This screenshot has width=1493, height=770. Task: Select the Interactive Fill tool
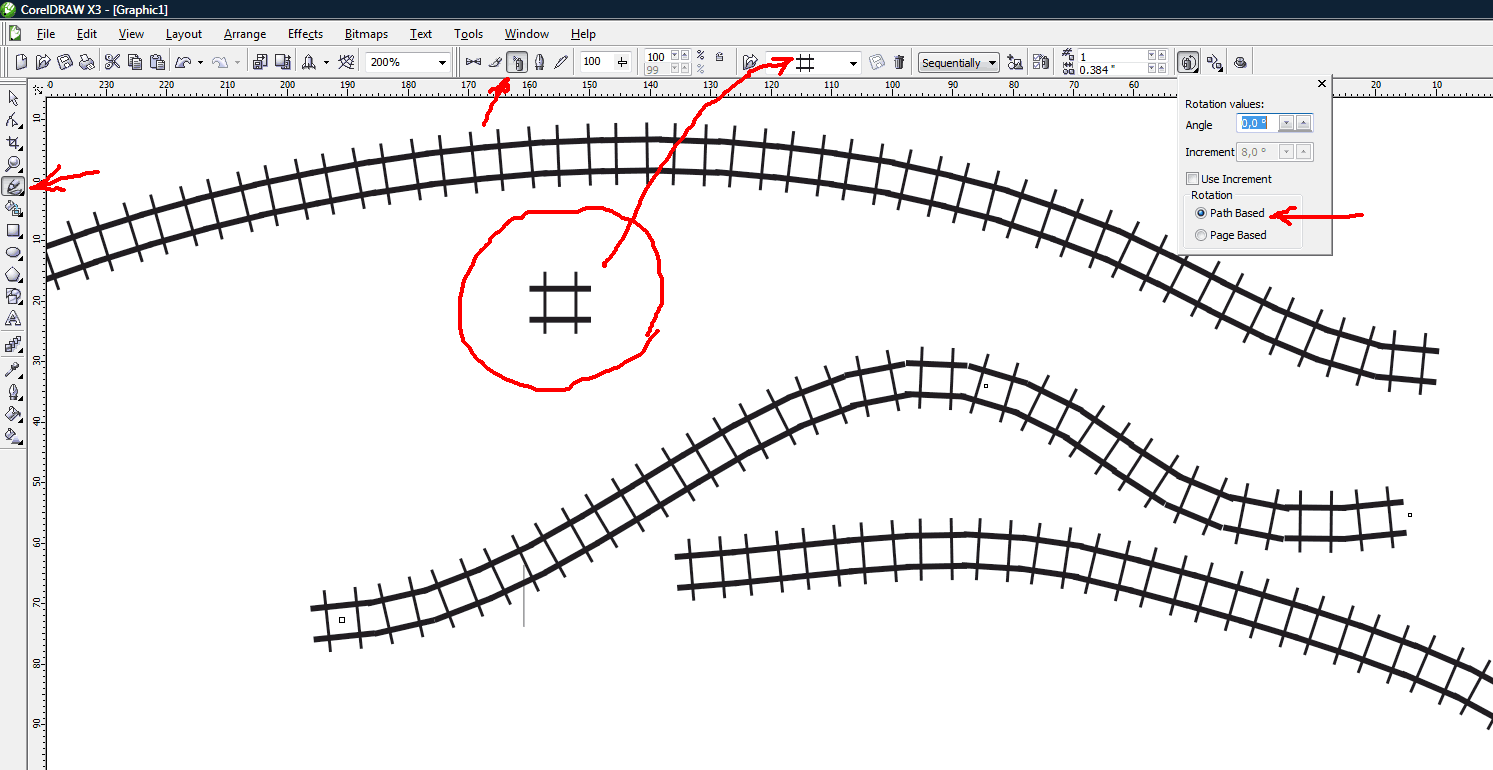click(13, 436)
